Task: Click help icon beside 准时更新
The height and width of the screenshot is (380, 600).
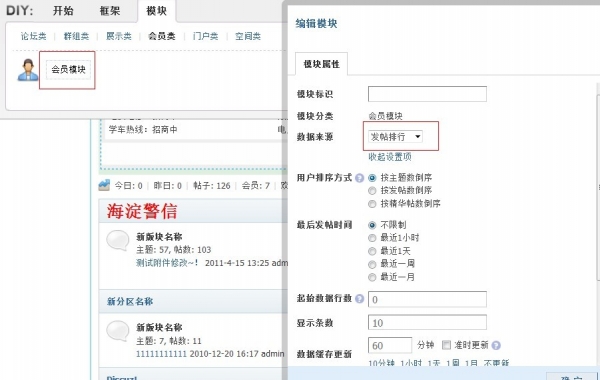Action: click(496, 345)
